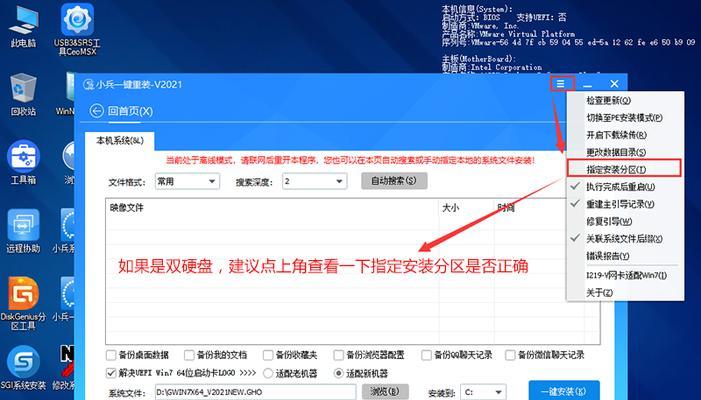
Task: Click the 一键安装 button
Action: click(564, 391)
